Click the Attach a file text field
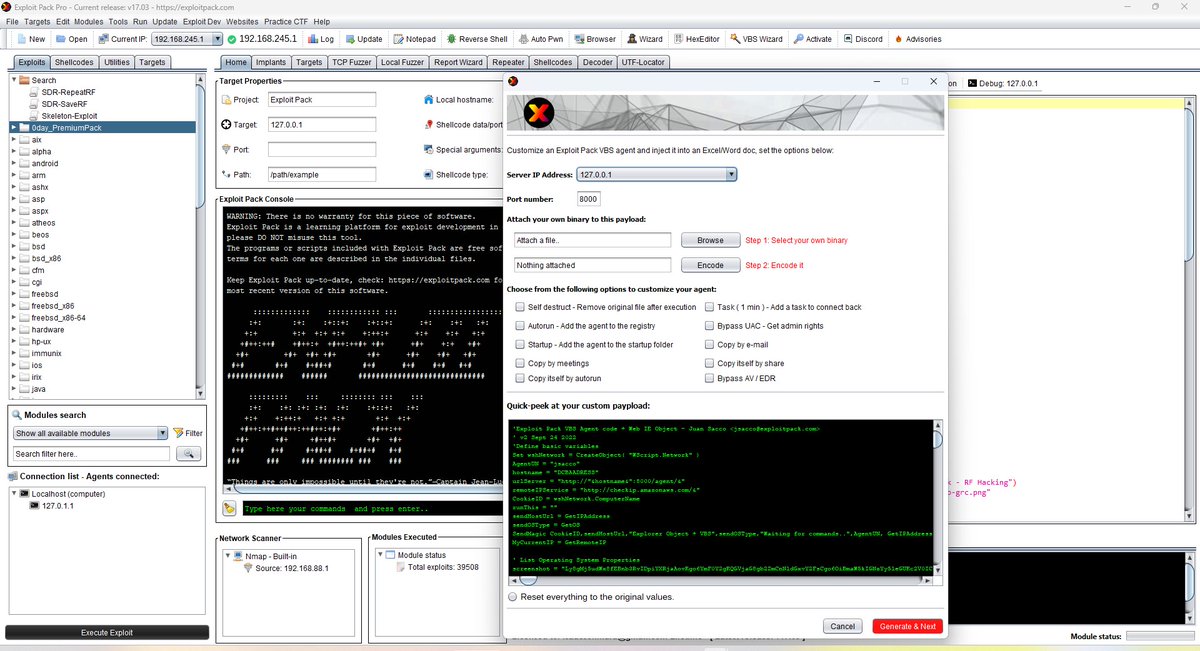 click(x=592, y=240)
